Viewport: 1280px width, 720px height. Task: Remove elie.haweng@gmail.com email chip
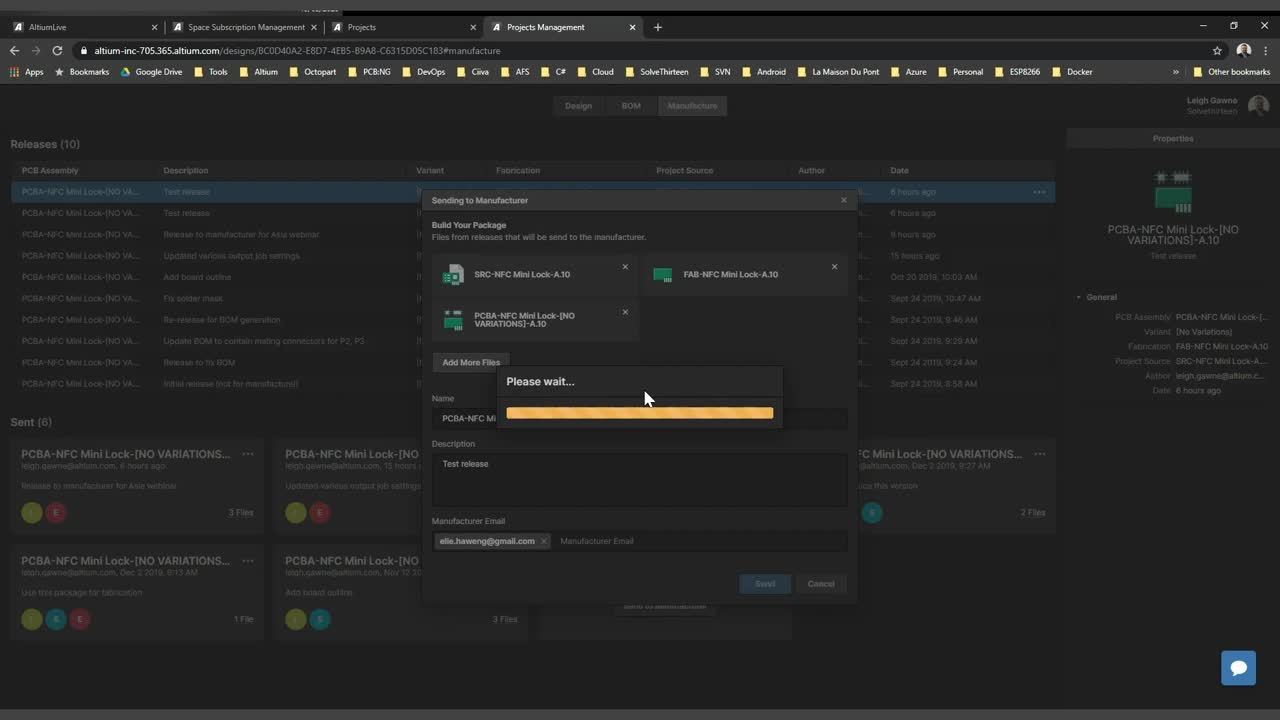click(543, 541)
